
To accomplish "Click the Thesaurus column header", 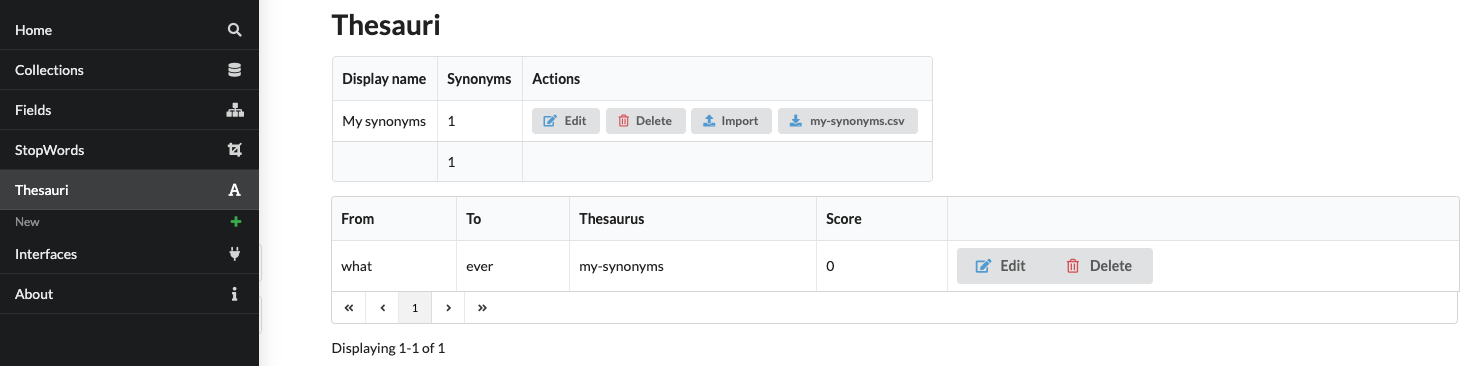I will click(693, 219).
